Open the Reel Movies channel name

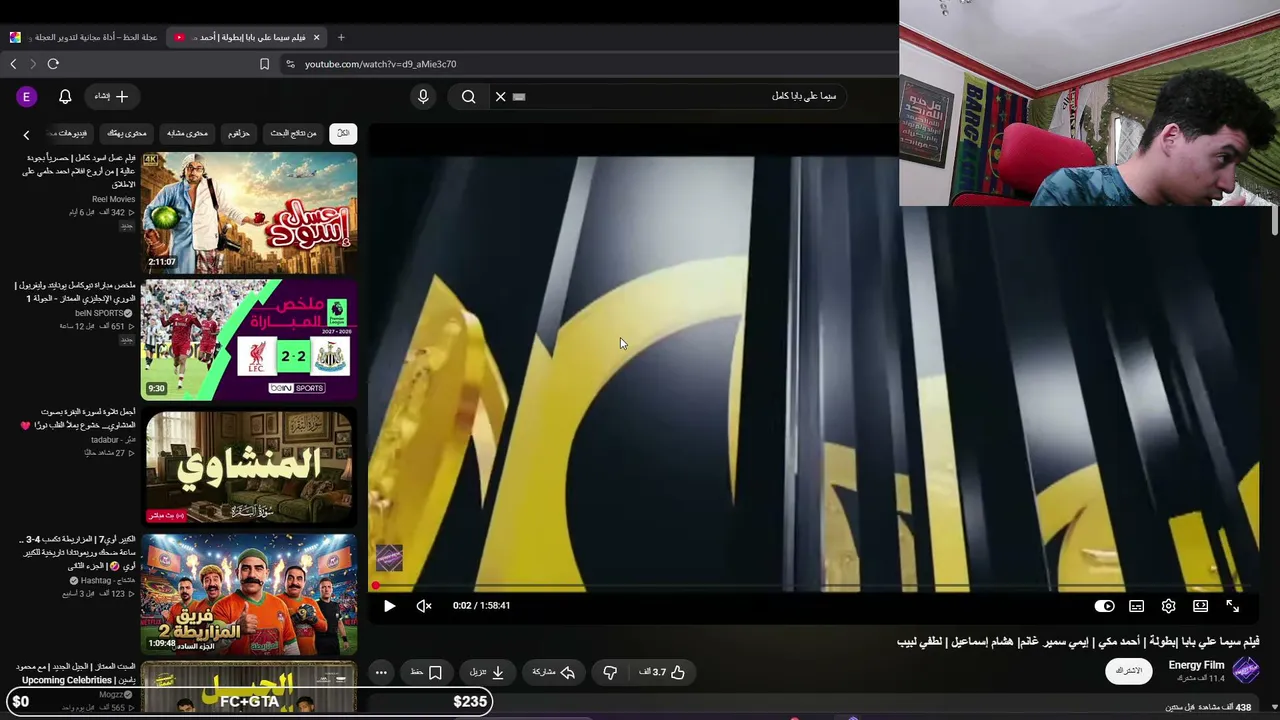pos(113,199)
